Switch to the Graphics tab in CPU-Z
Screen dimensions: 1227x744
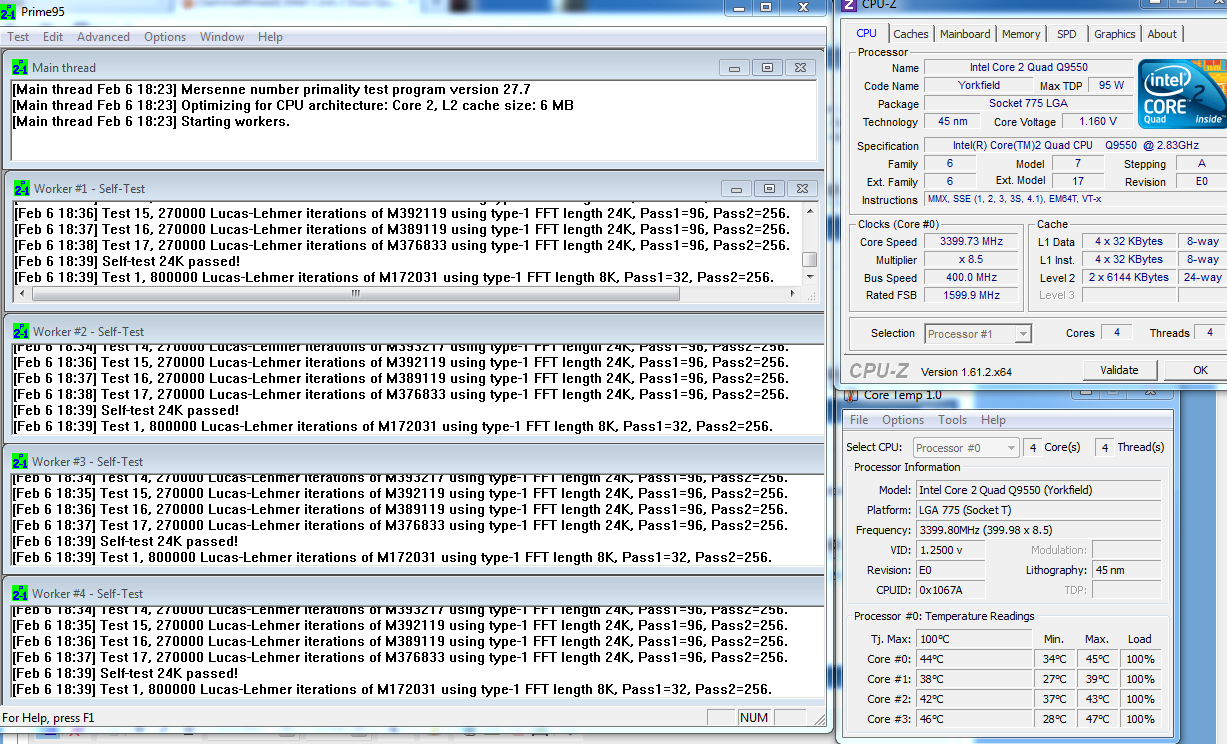(x=1114, y=34)
